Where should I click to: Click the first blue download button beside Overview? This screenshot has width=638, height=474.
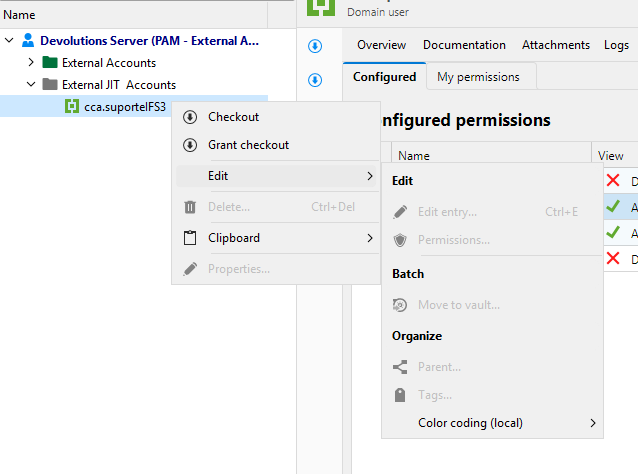tap(315, 46)
